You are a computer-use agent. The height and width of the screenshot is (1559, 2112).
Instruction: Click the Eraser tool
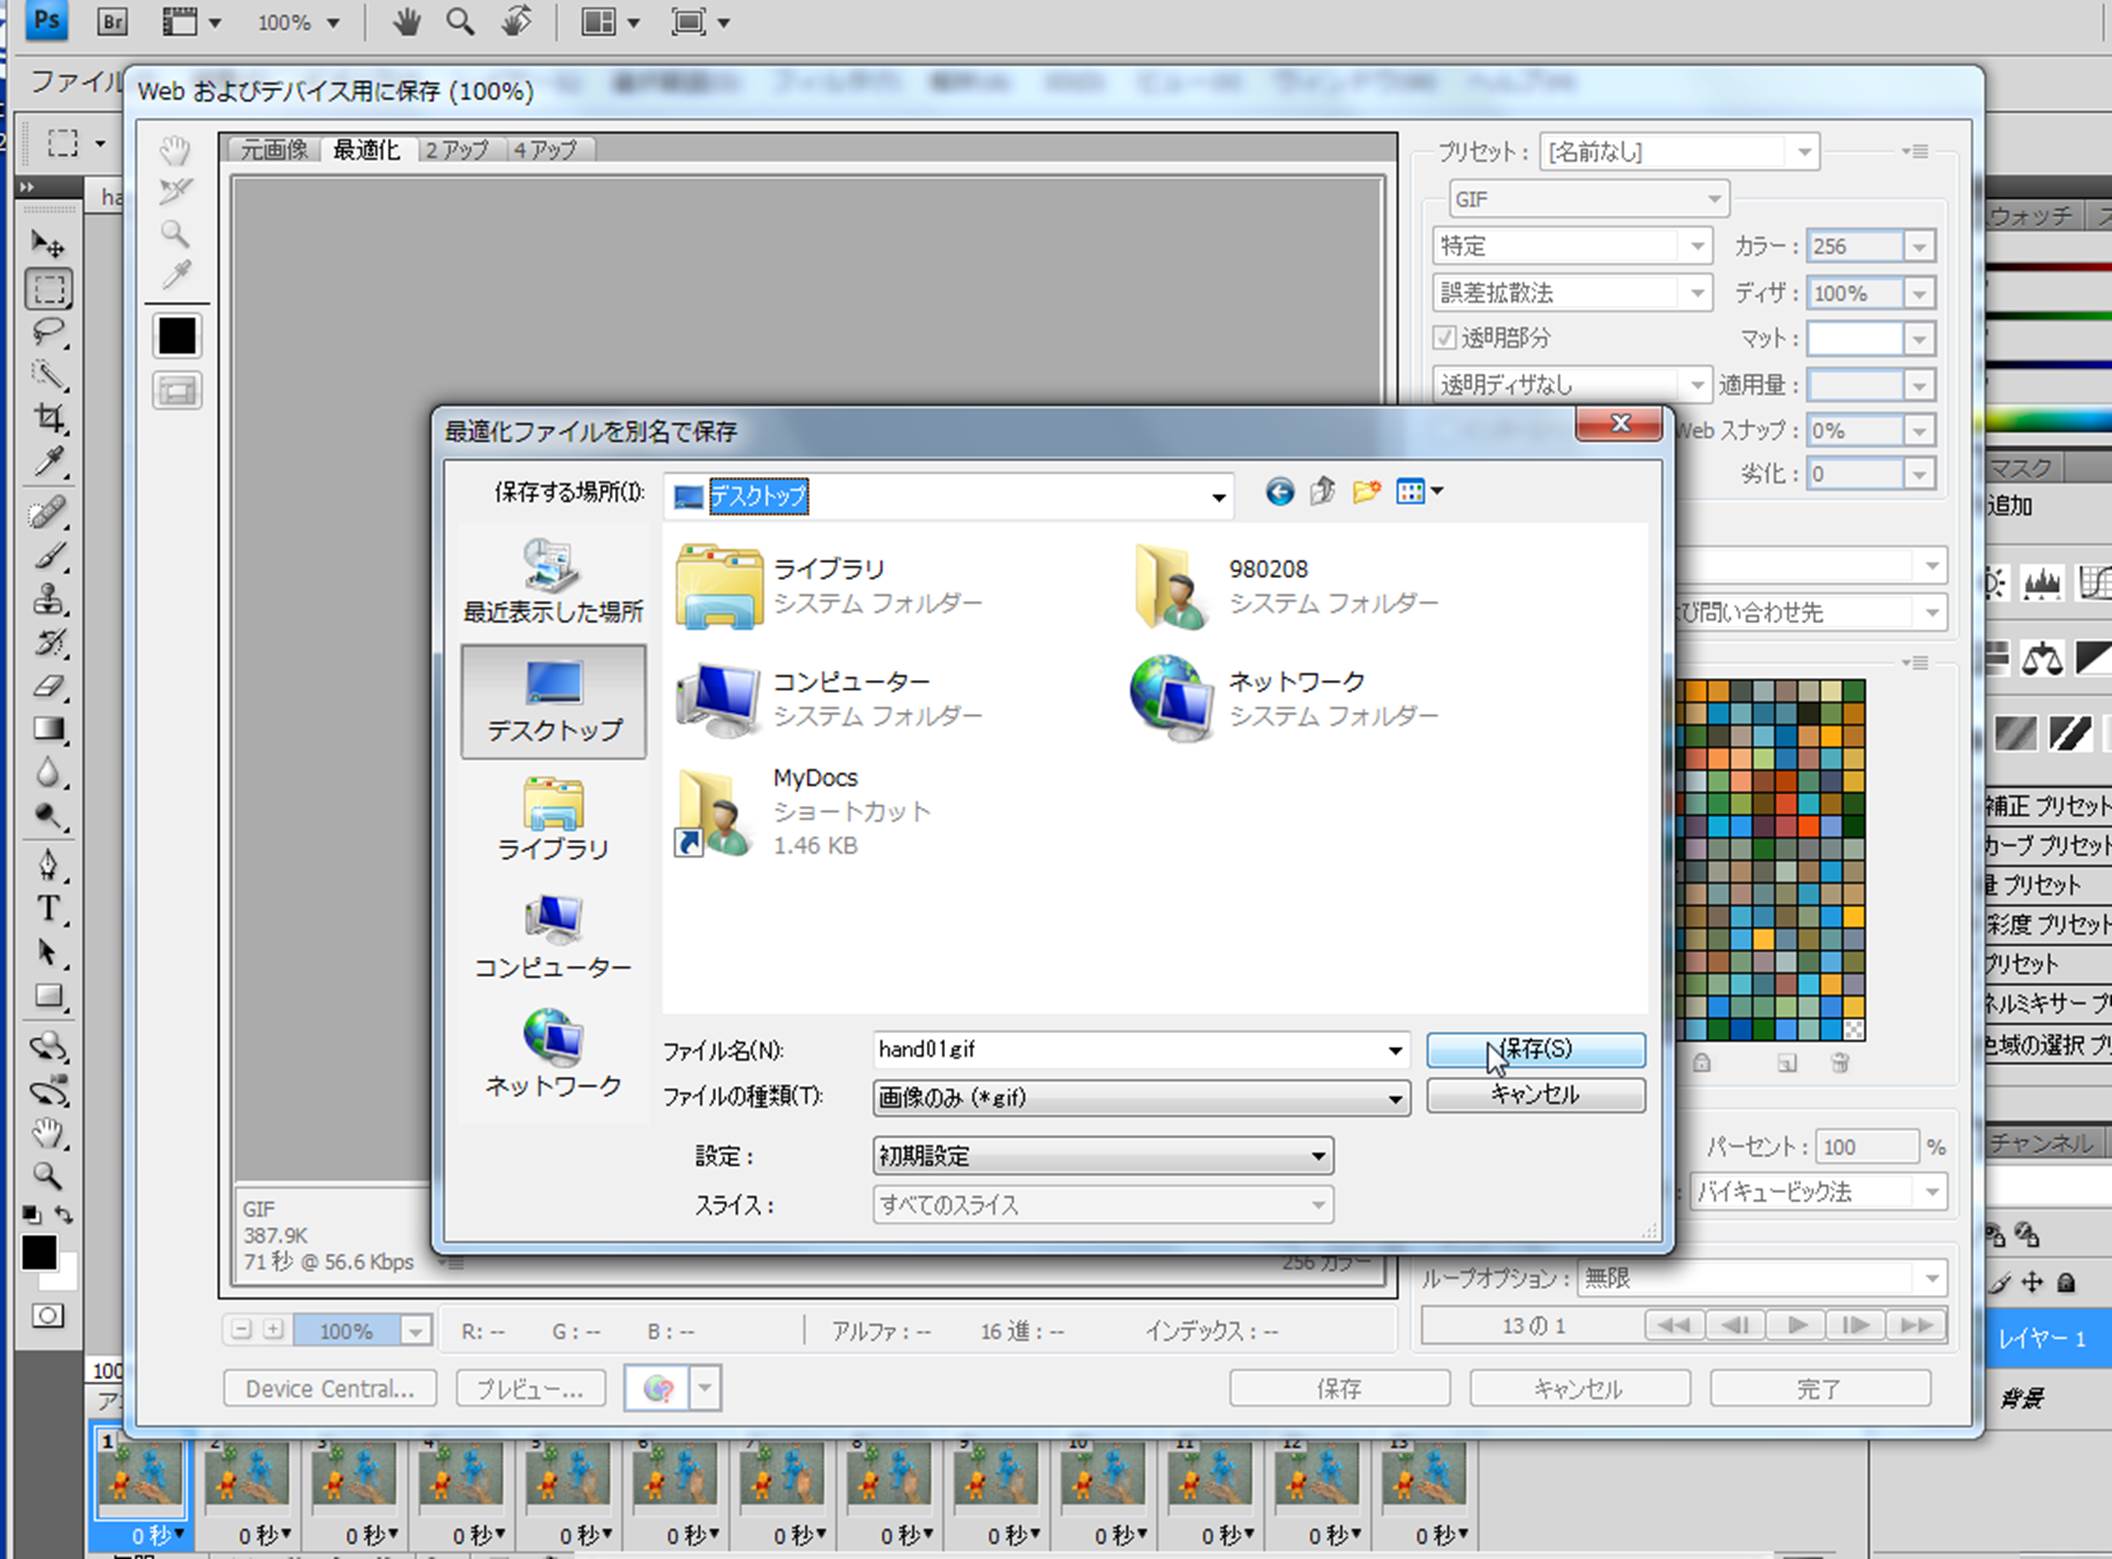pos(49,686)
